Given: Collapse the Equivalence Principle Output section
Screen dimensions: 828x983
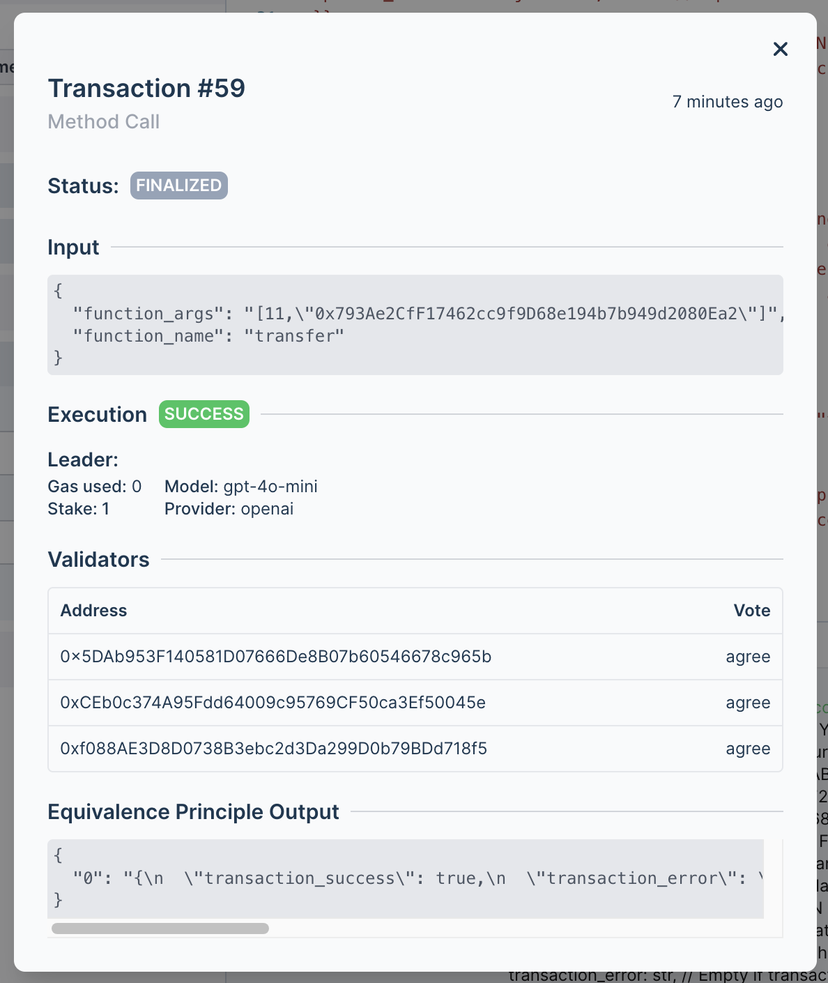Looking at the screenshot, I should 194,811.
